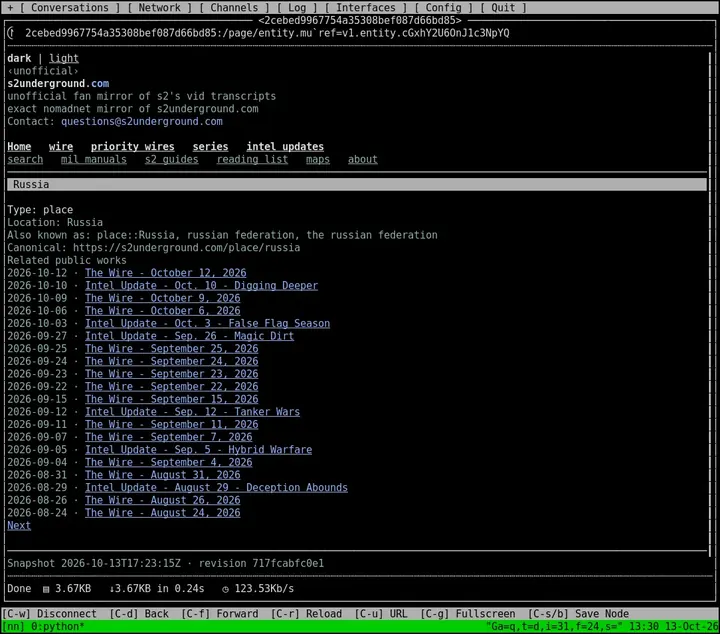Click the s2underground.com site title
720x634 pixels.
58,84
